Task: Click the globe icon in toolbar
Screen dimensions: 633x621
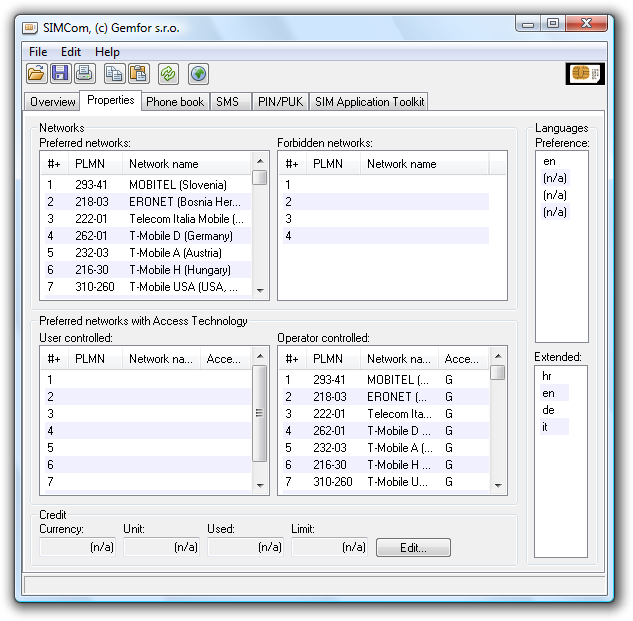Action: click(198, 73)
